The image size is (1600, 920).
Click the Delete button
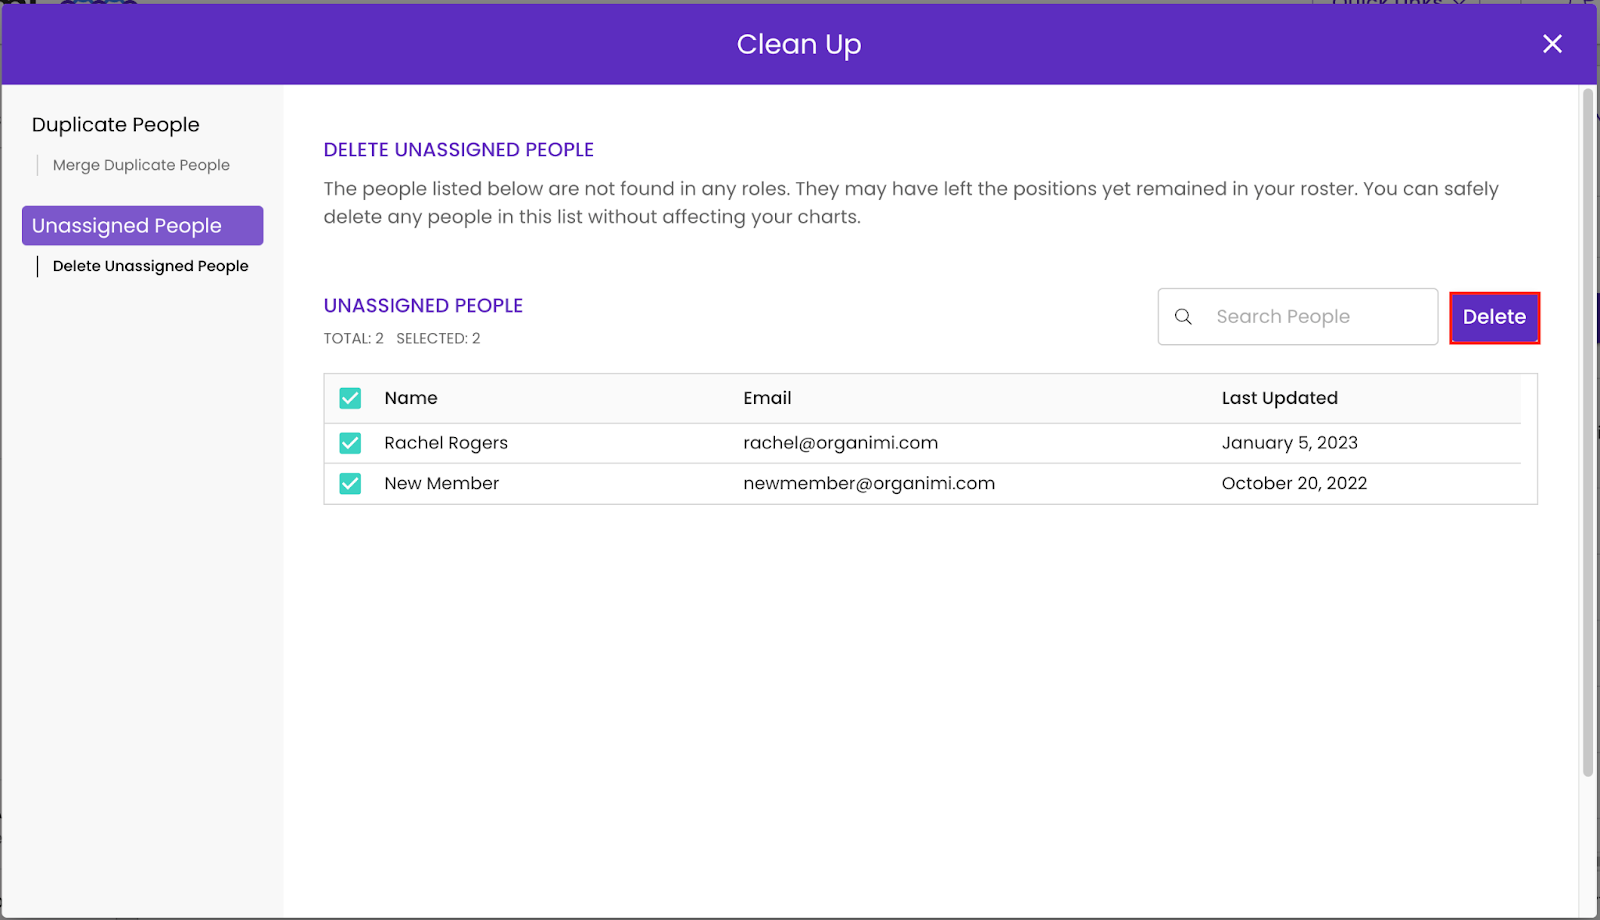pos(1494,317)
